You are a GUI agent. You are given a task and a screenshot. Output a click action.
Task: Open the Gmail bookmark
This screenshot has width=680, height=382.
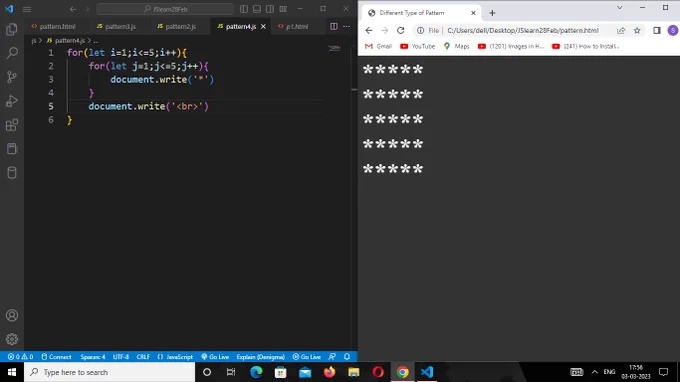coord(378,46)
